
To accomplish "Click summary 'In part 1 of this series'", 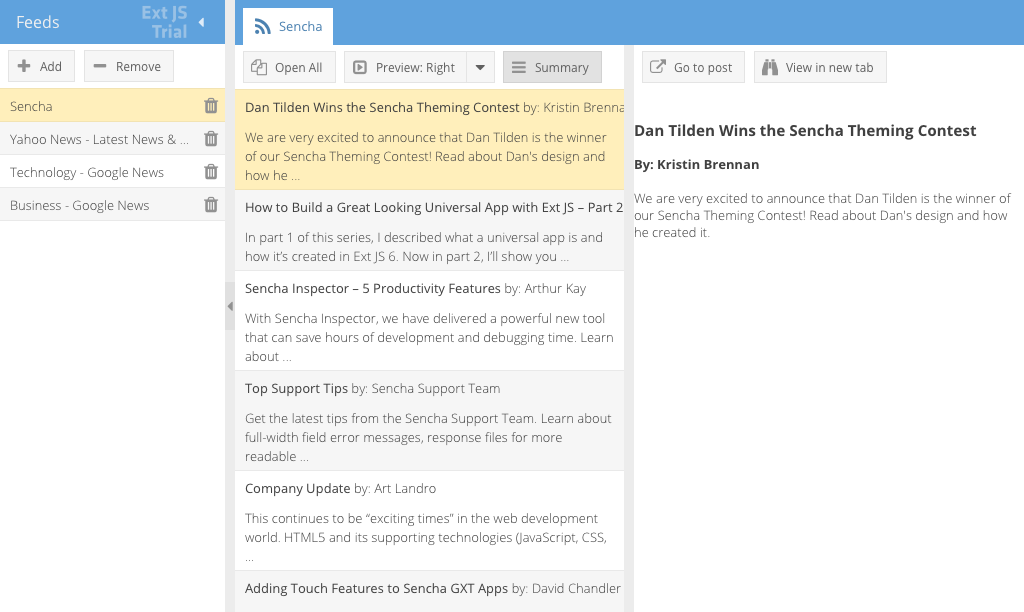I will click(x=424, y=247).
